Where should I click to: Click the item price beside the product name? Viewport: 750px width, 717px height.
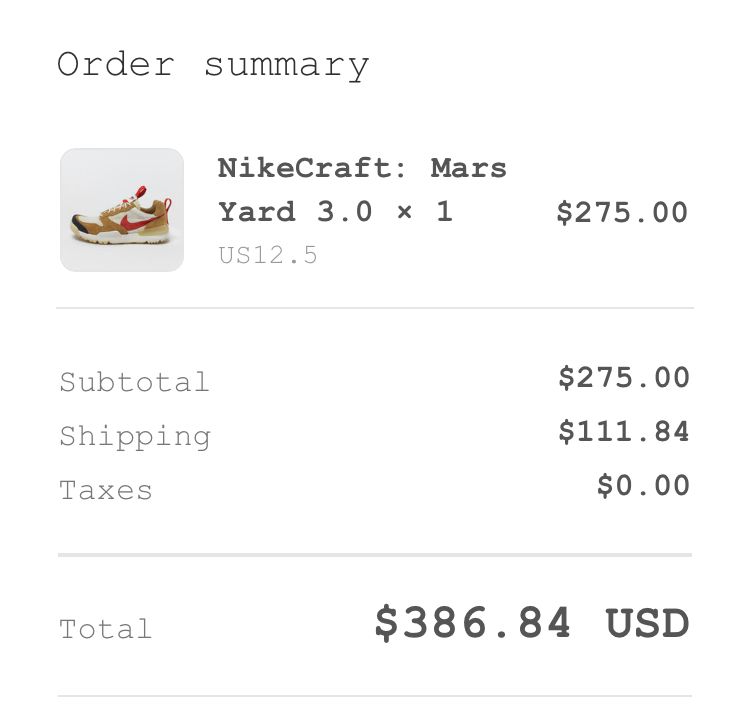coord(622,212)
